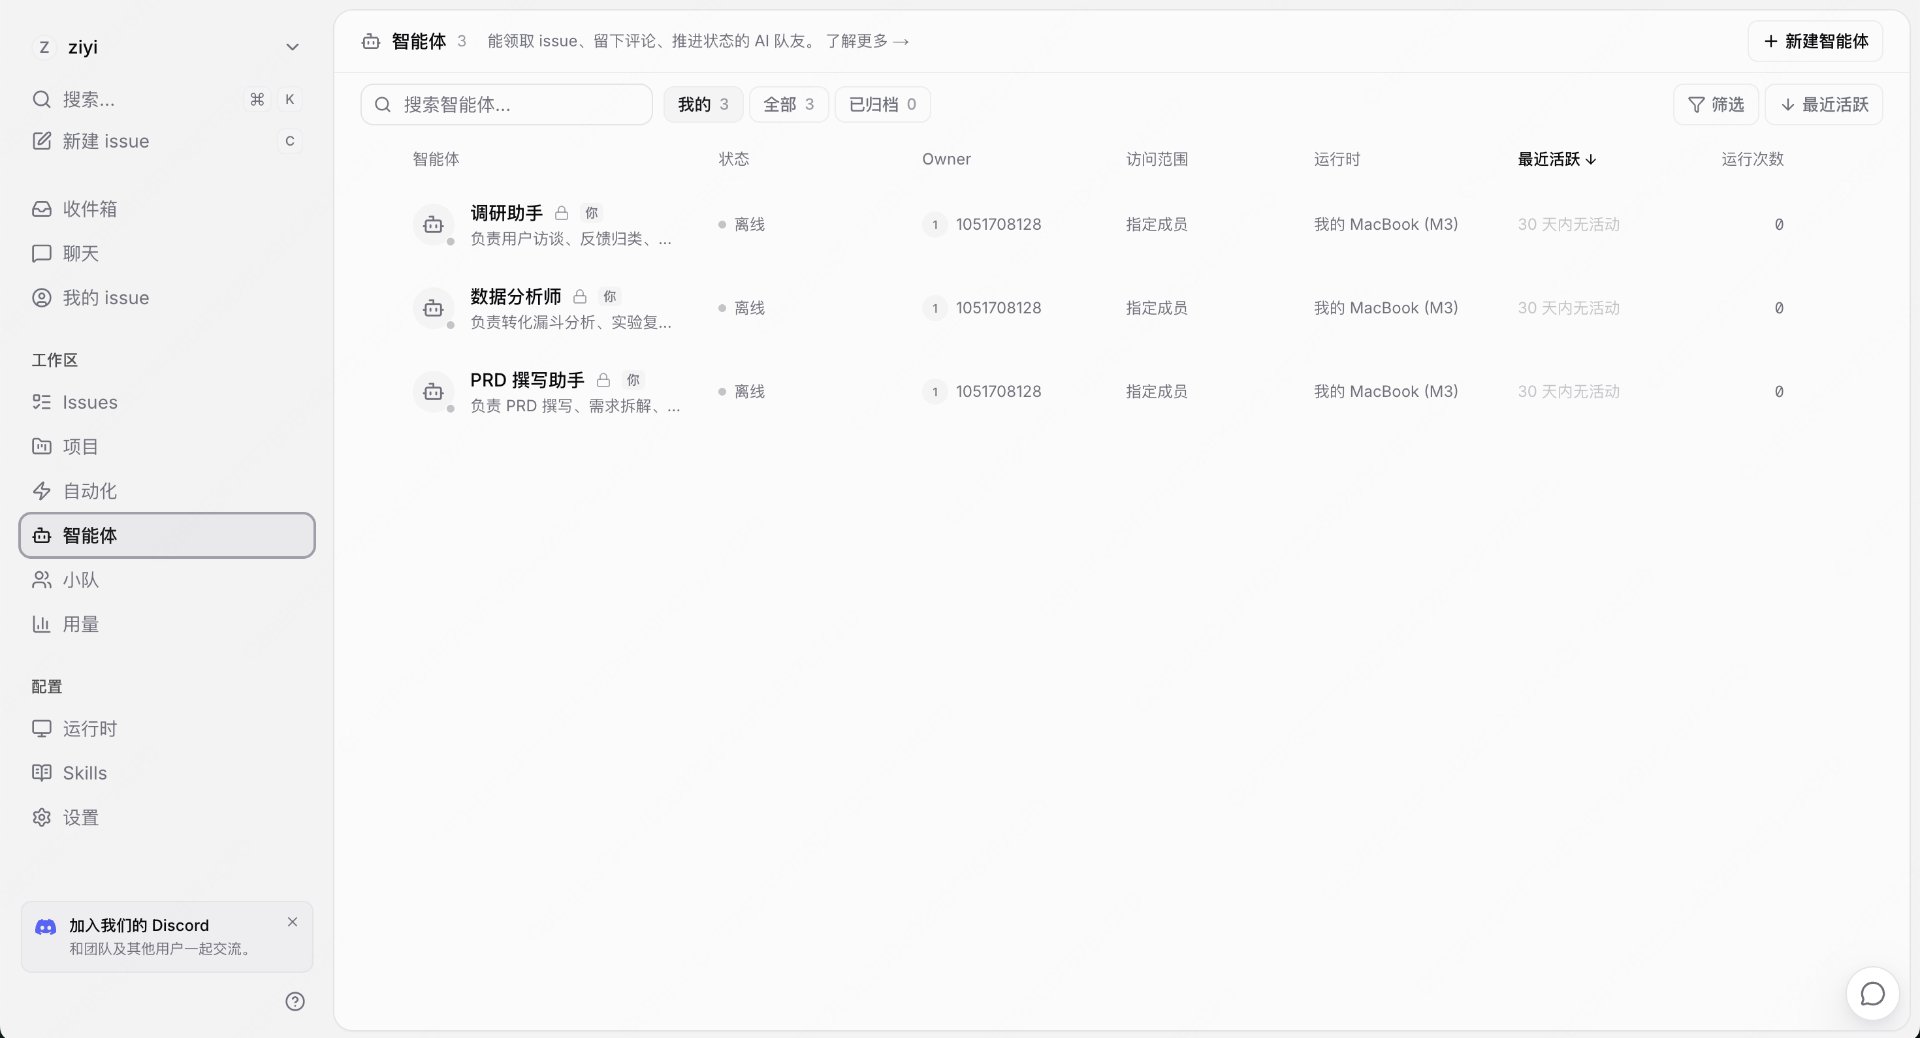The image size is (1920, 1038).
Task: Click 运行次数 column header
Action: pos(1752,159)
